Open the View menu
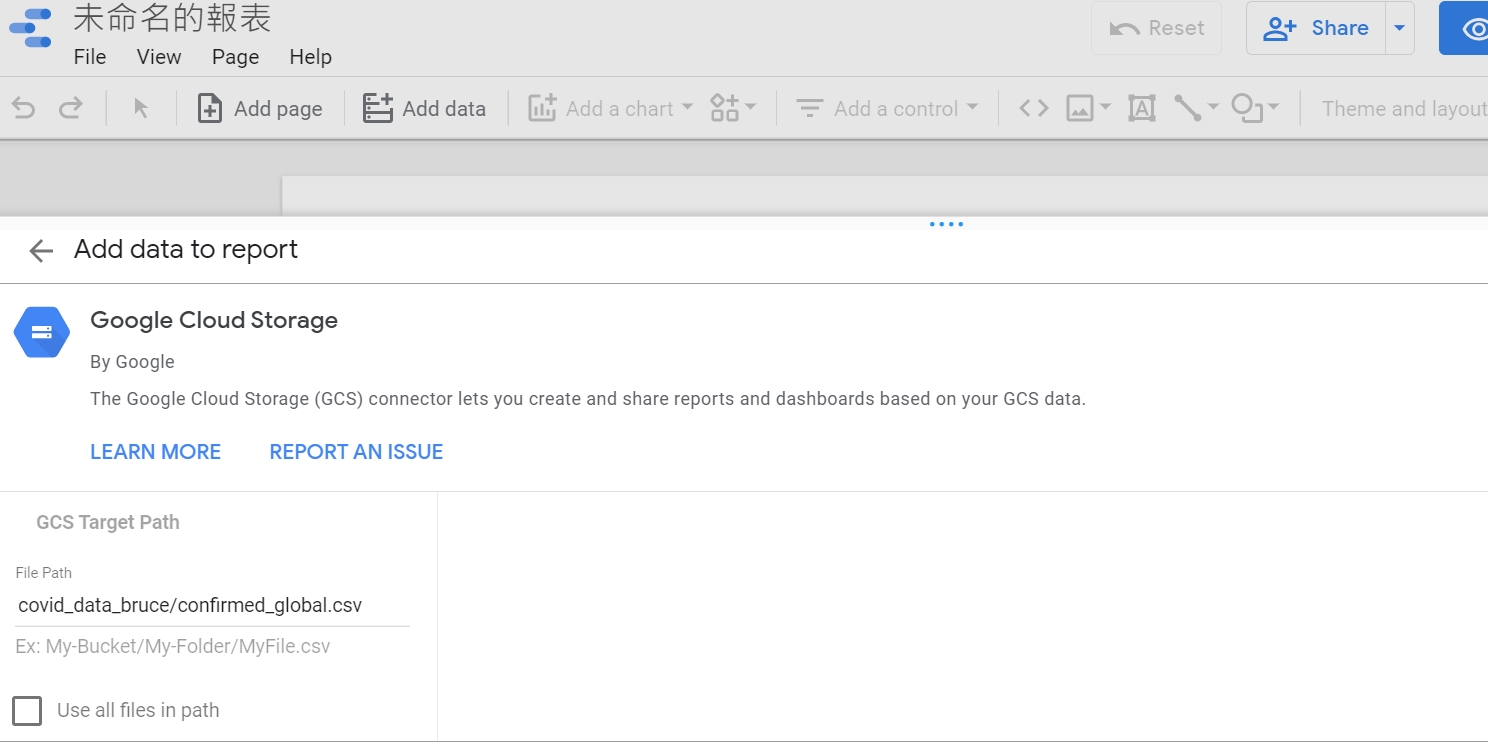This screenshot has width=1488, height=755. (159, 57)
